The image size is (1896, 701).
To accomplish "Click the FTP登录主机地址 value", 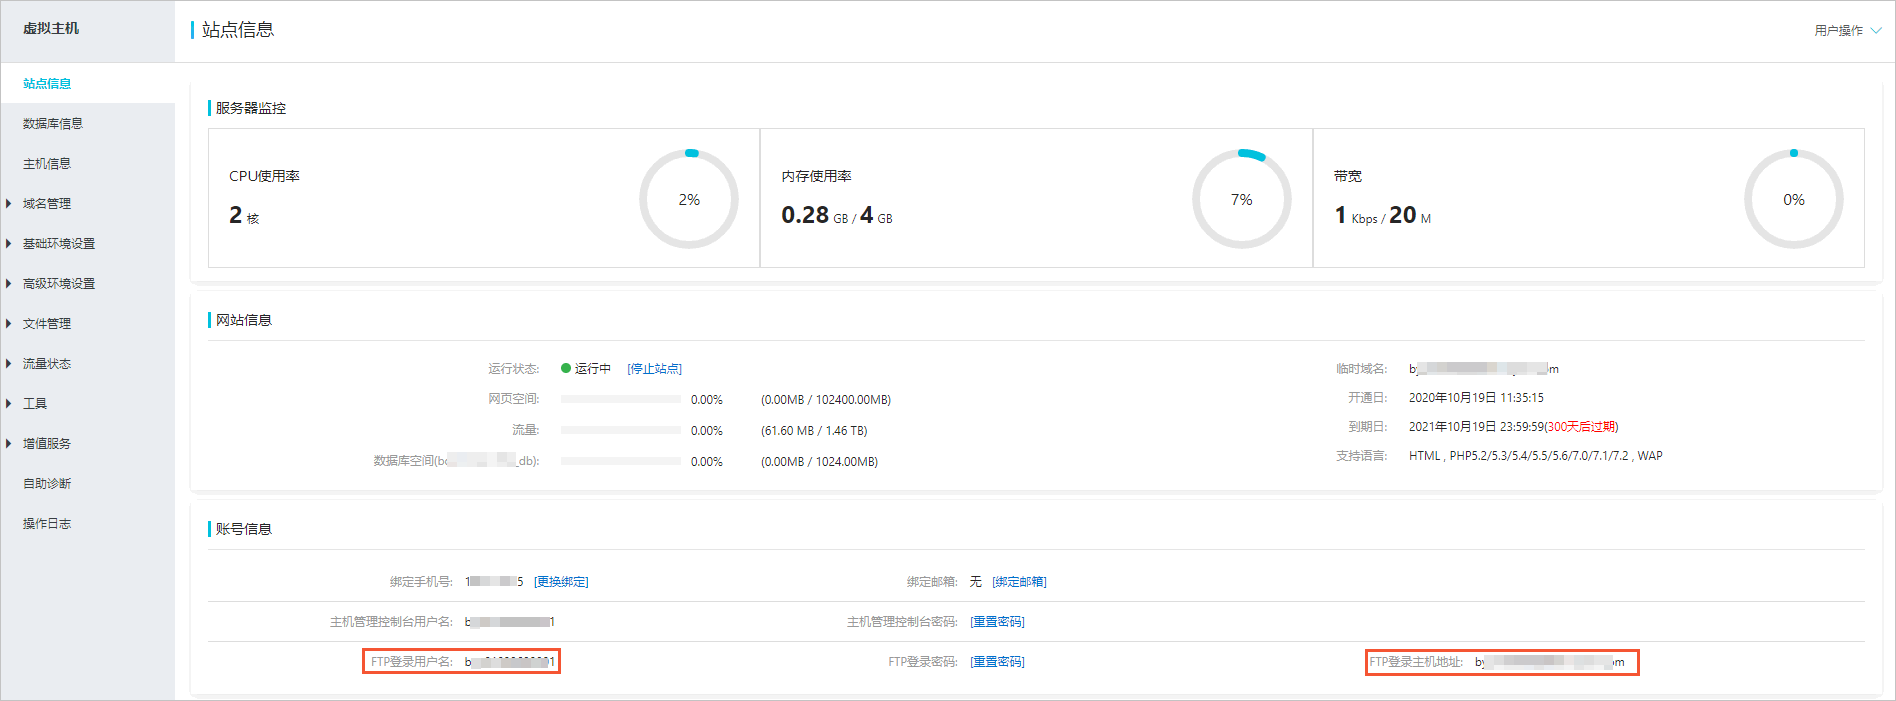I will click(x=1550, y=662).
